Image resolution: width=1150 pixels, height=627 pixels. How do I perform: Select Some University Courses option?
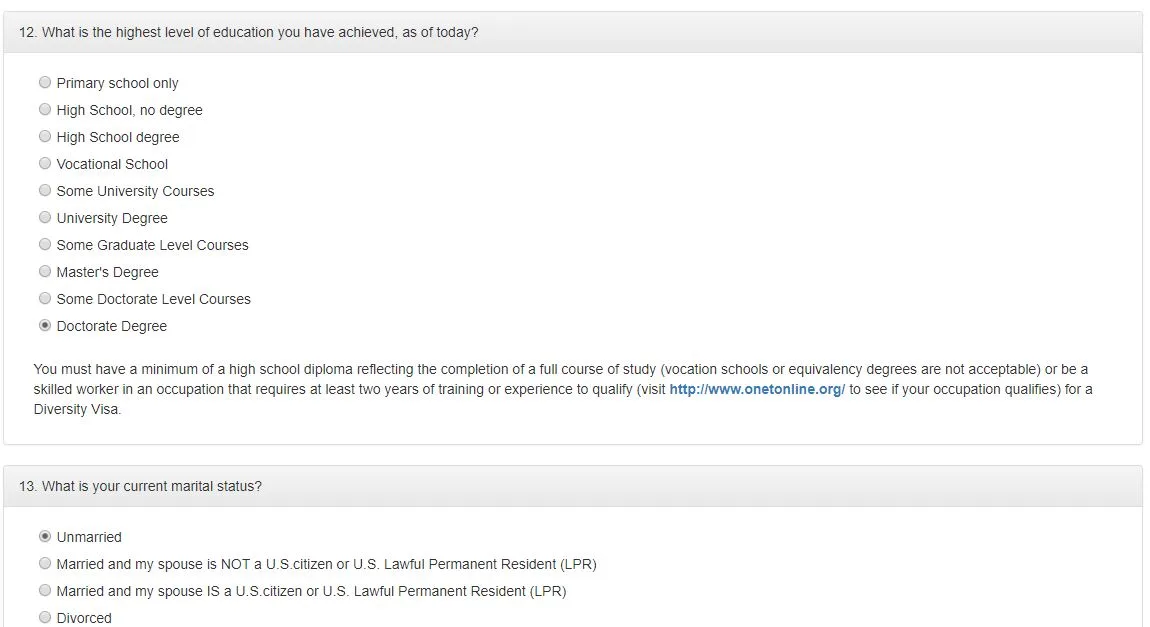pos(45,191)
